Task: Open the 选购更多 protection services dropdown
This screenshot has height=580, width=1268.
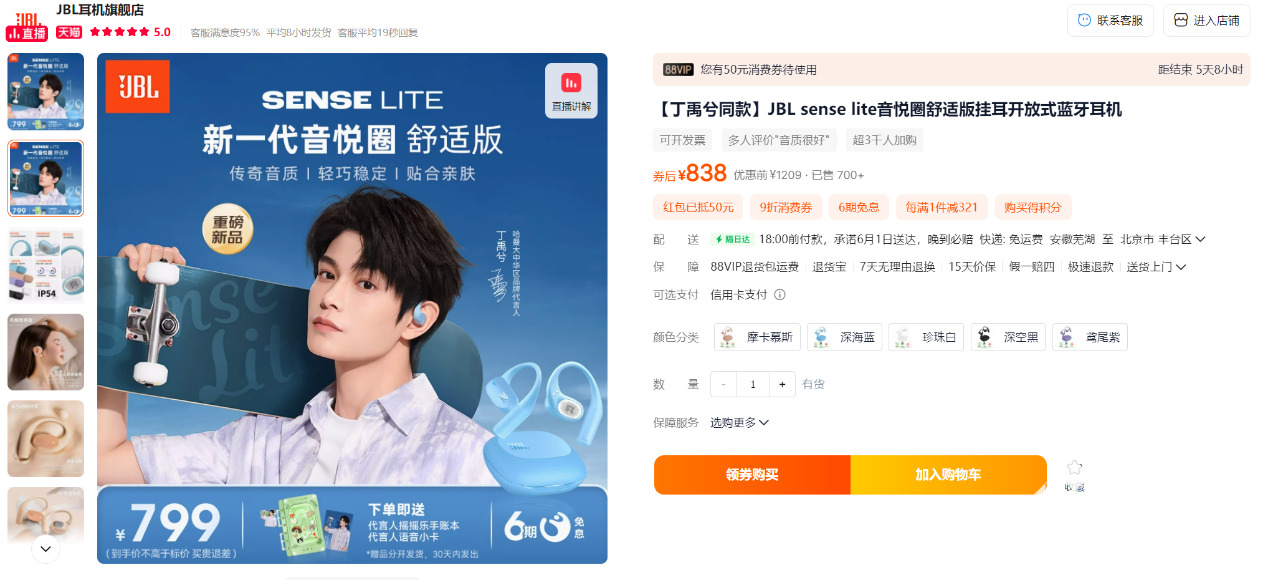Action: click(x=739, y=423)
